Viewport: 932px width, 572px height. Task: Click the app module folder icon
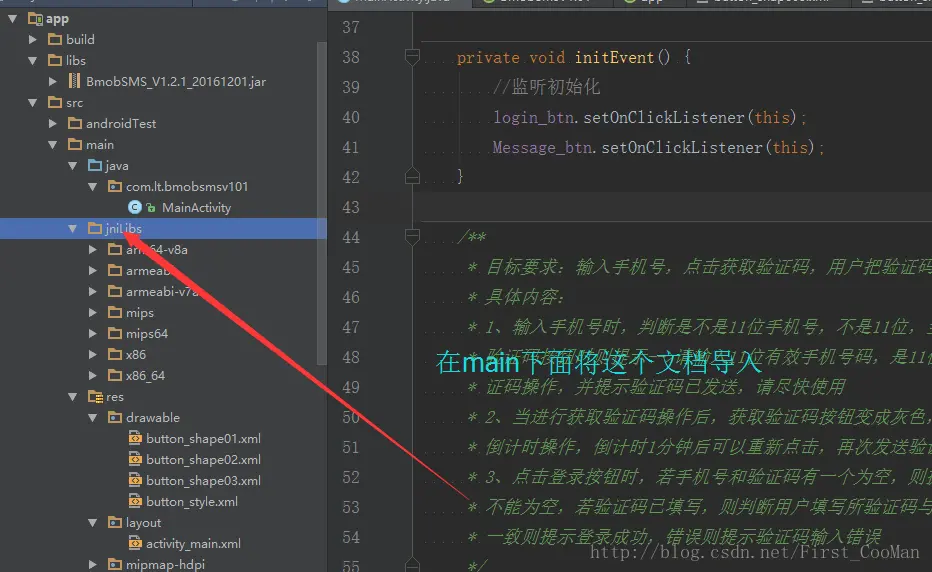pyautogui.click(x=34, y=19)
